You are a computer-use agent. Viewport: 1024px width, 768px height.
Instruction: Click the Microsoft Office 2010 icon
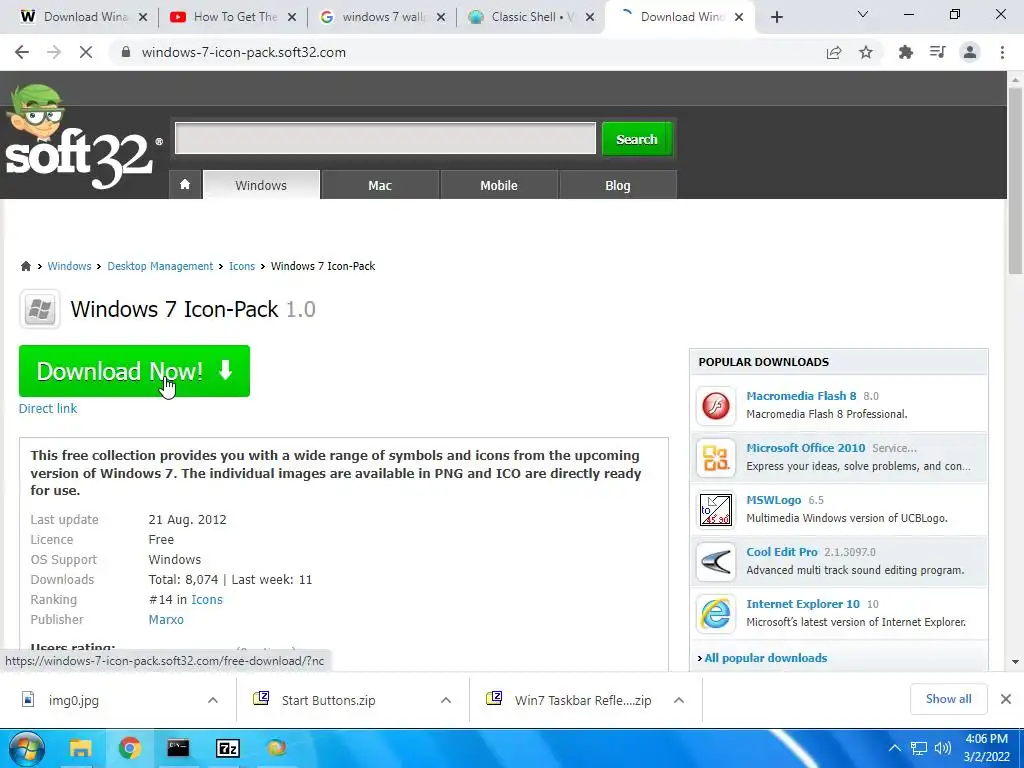tap(716, 457)
